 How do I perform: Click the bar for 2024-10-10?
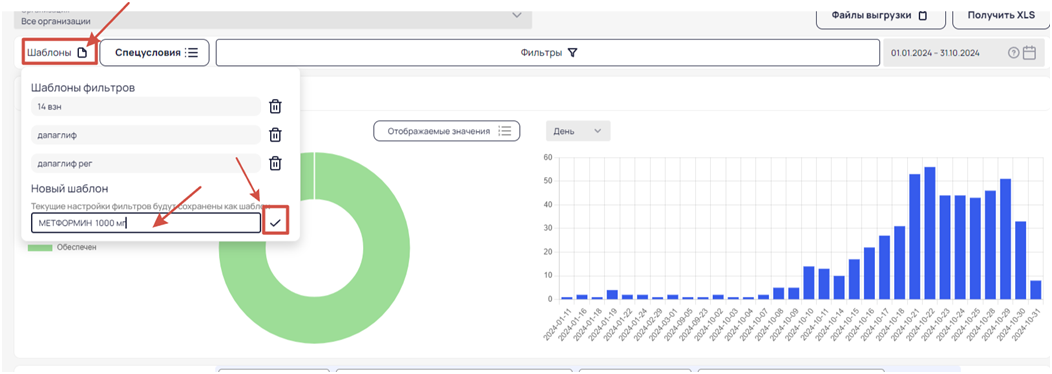click(808, 283)
